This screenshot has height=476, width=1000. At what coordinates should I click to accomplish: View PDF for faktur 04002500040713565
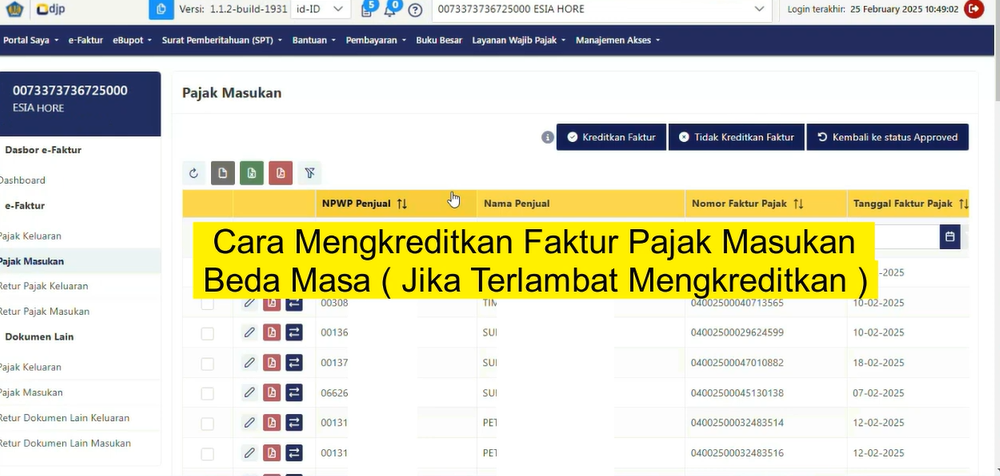click(272, 302)
